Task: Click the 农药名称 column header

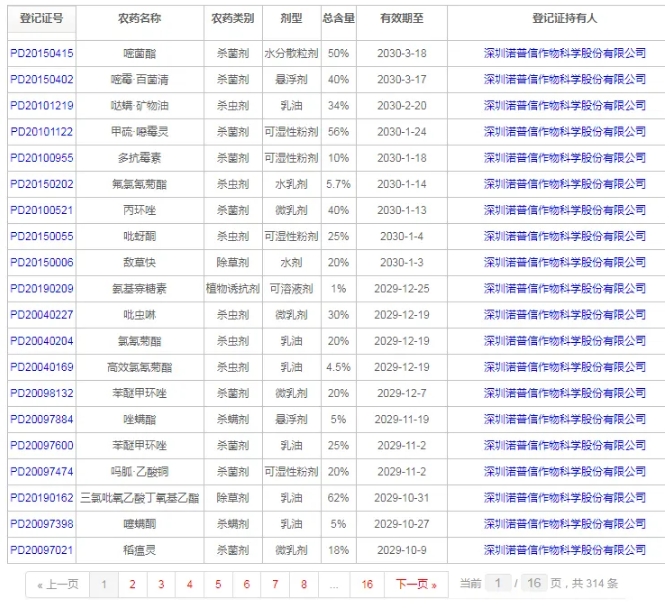Action: pos(140,18)
